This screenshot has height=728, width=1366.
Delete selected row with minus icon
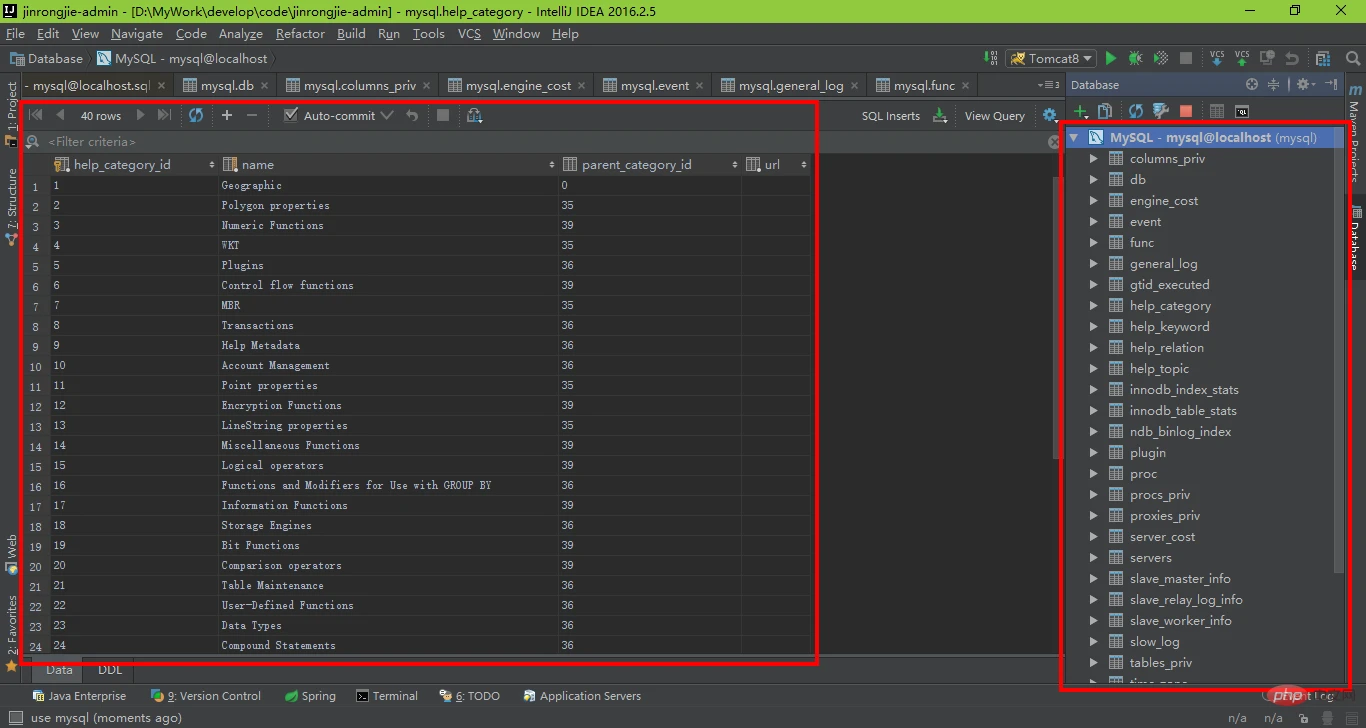tap(252, 115)
